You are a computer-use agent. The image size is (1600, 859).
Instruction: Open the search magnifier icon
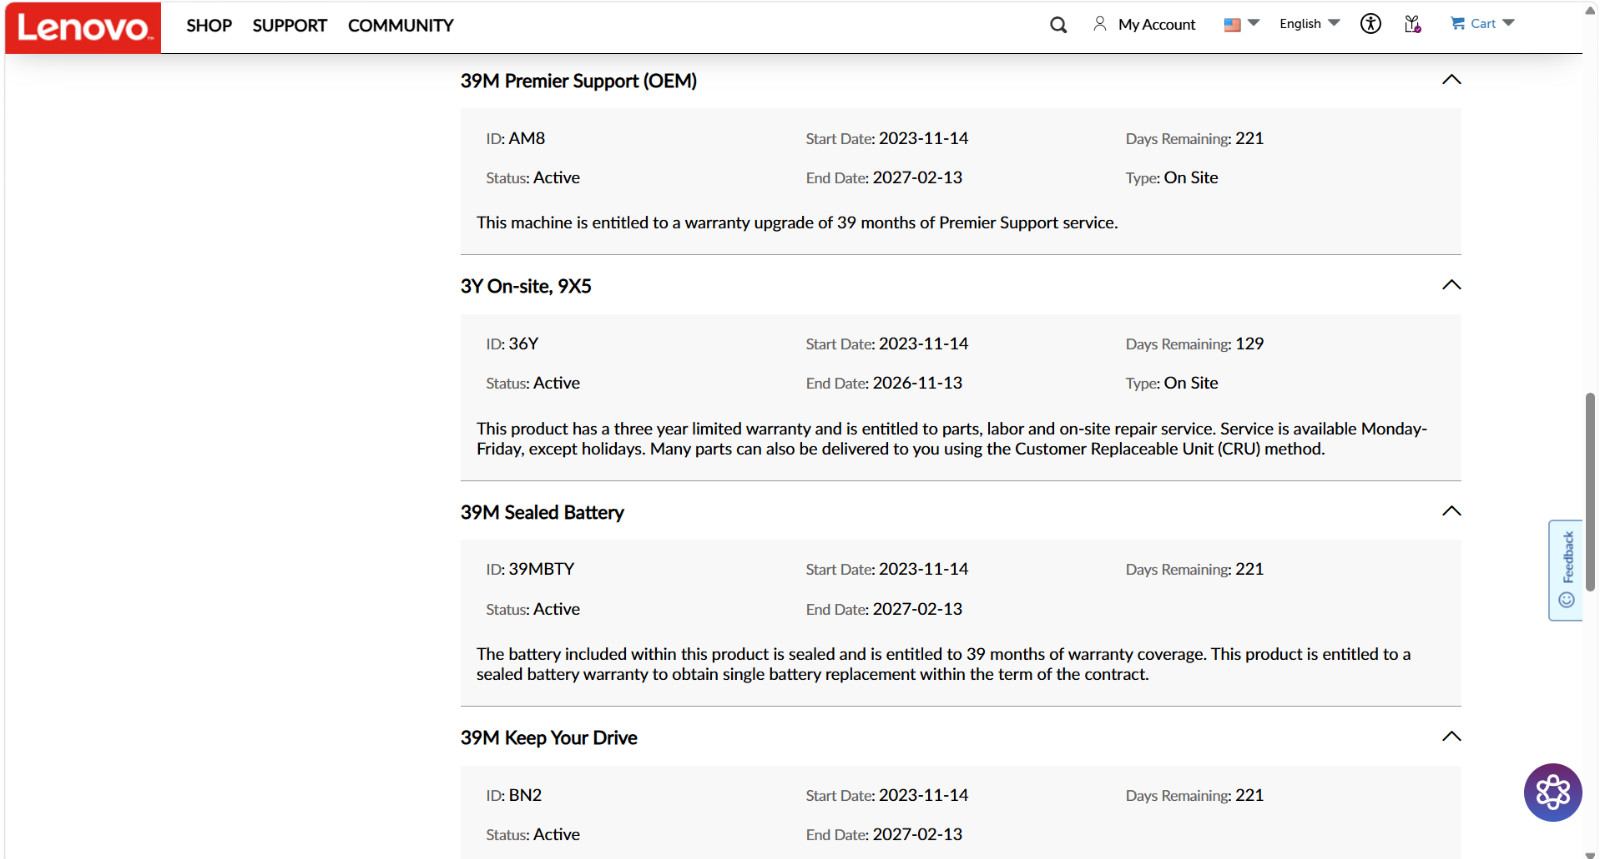click(1058, 25)
